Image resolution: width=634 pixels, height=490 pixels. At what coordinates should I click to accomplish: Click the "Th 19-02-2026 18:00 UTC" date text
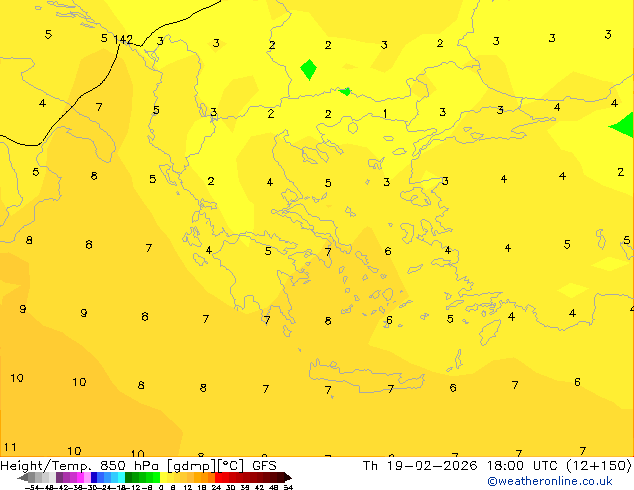point(459,465)
